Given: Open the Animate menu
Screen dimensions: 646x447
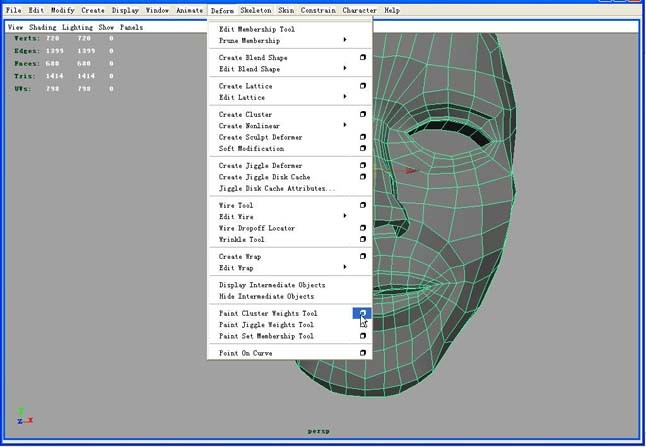Looking at the screenshot, I should click(190, 10).
